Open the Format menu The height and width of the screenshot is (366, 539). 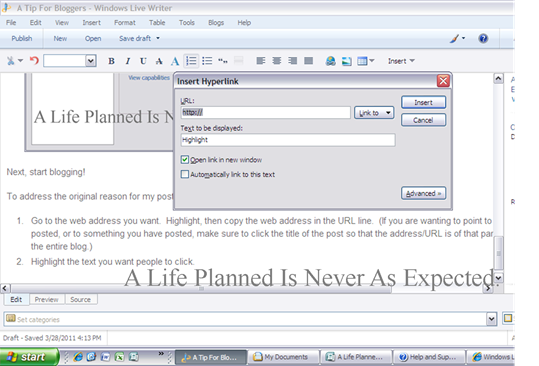tap(125, 23)
